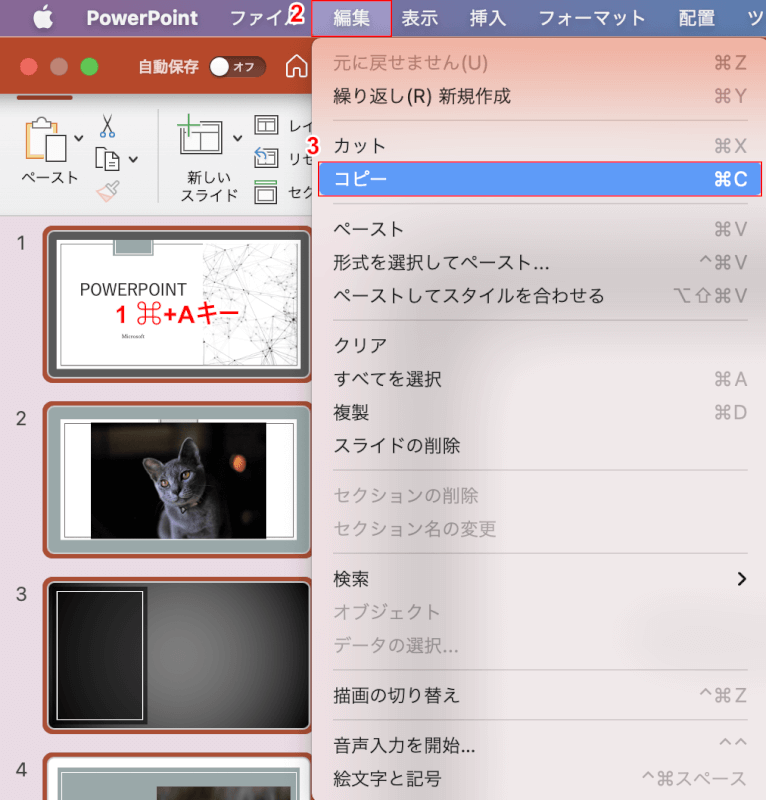Viewport: 766px width, 800px height.
Task: Choose 絵文字と記号 menu item
Action: click(x=540, y=779)
